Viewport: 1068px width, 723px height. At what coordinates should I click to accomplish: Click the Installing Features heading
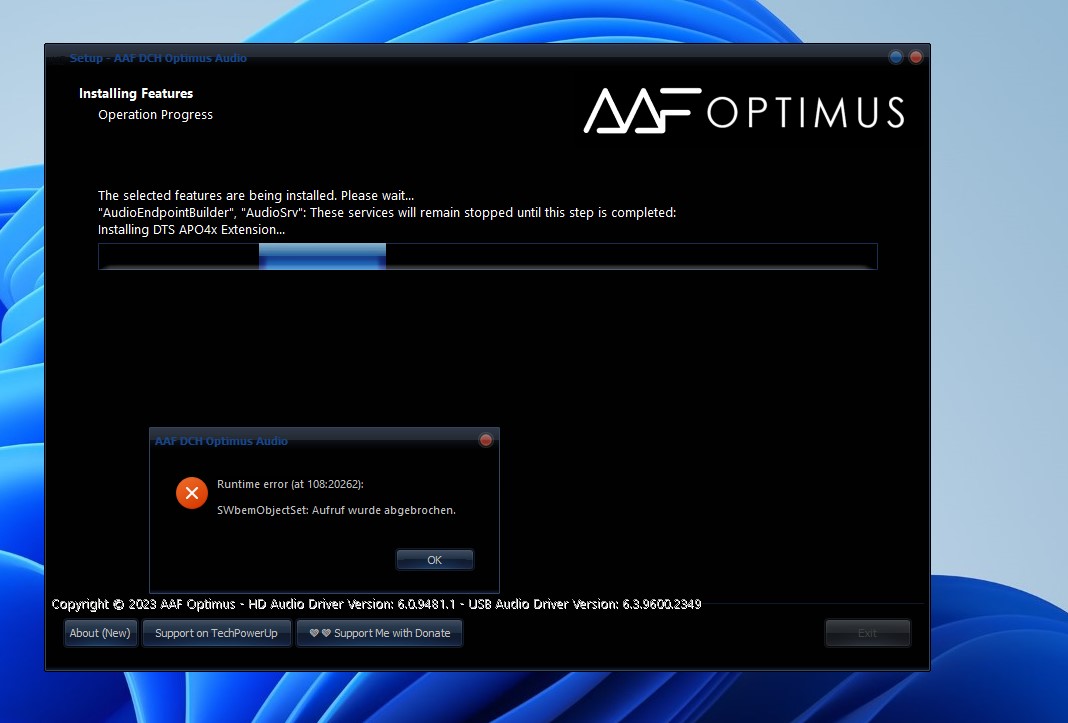(136, 93)
